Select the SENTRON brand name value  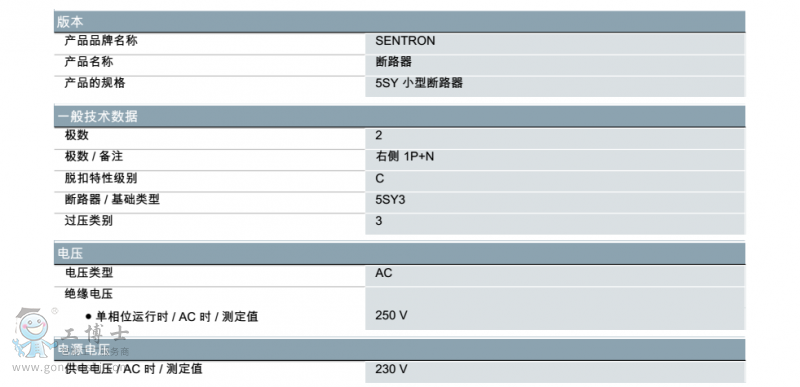coord(405,41)
